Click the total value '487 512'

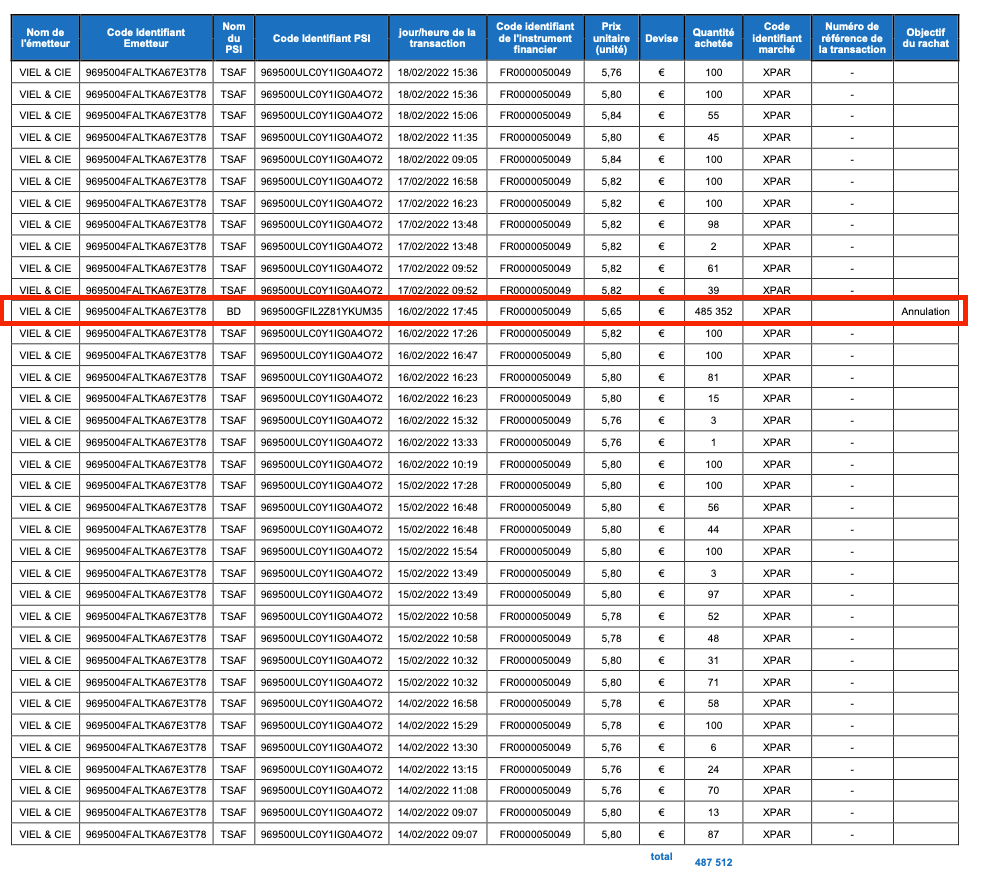713,860
